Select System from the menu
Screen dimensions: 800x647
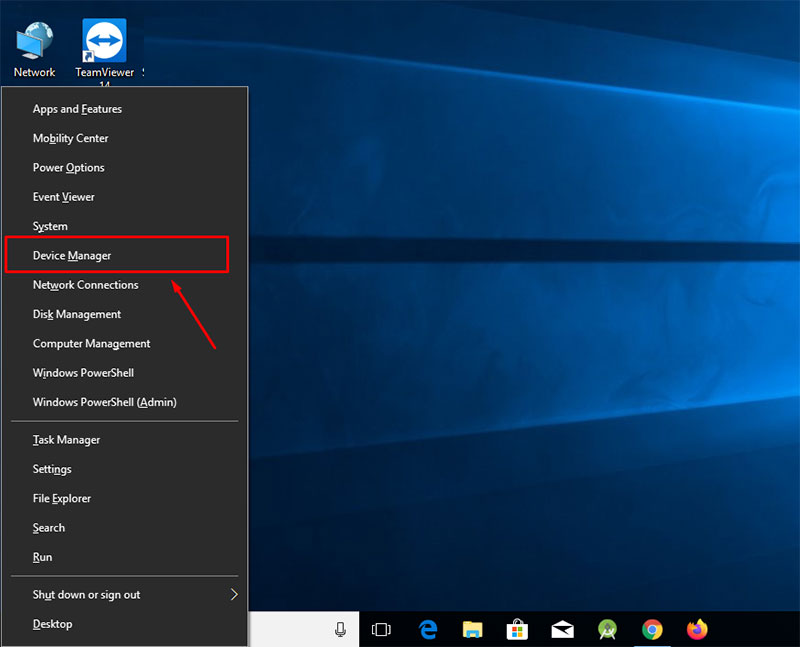[124, 226]
